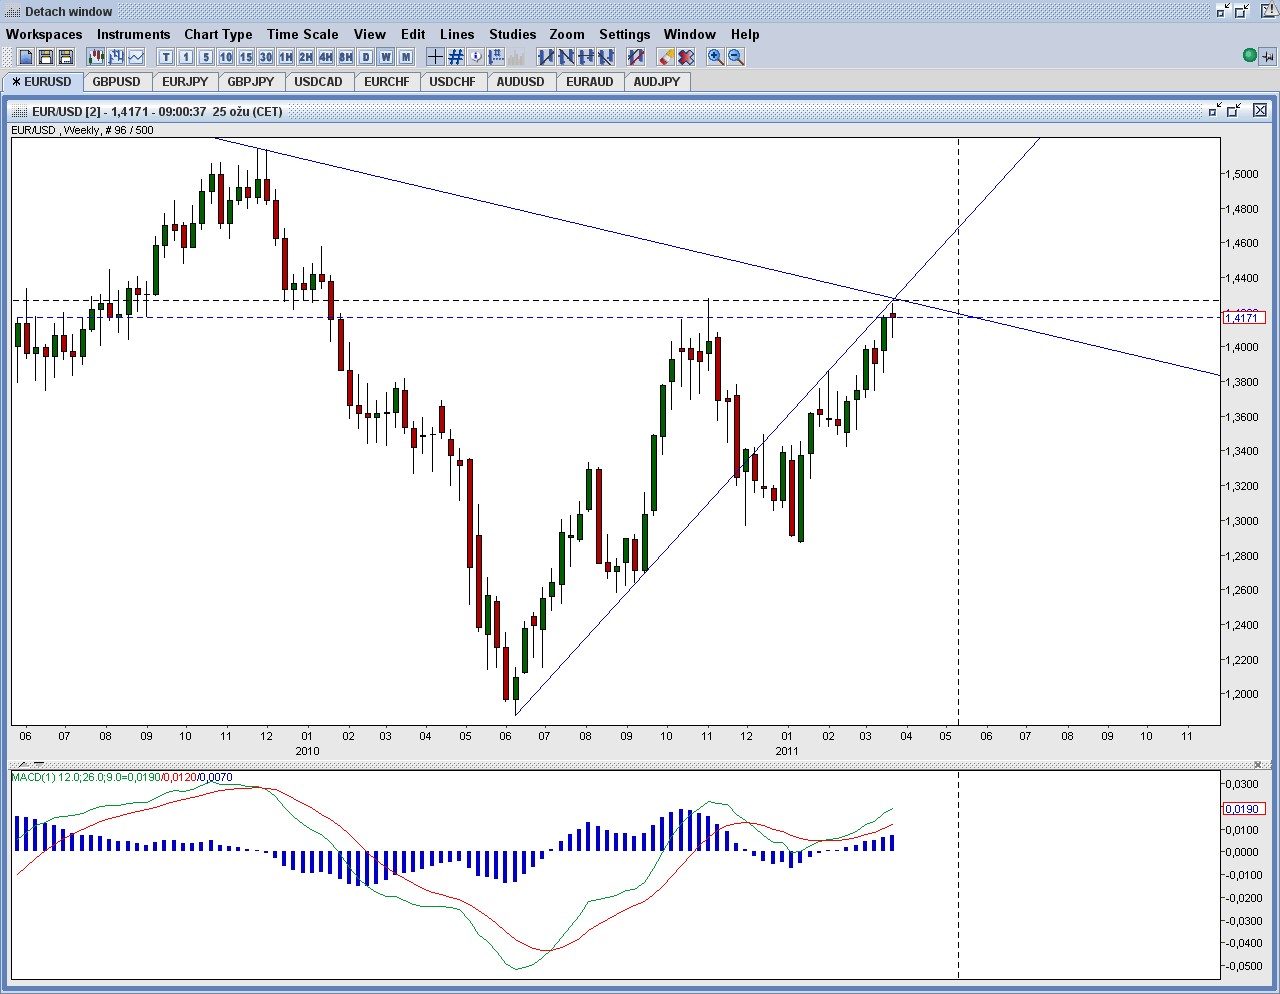Open the Studies menu

pos(513,34)
